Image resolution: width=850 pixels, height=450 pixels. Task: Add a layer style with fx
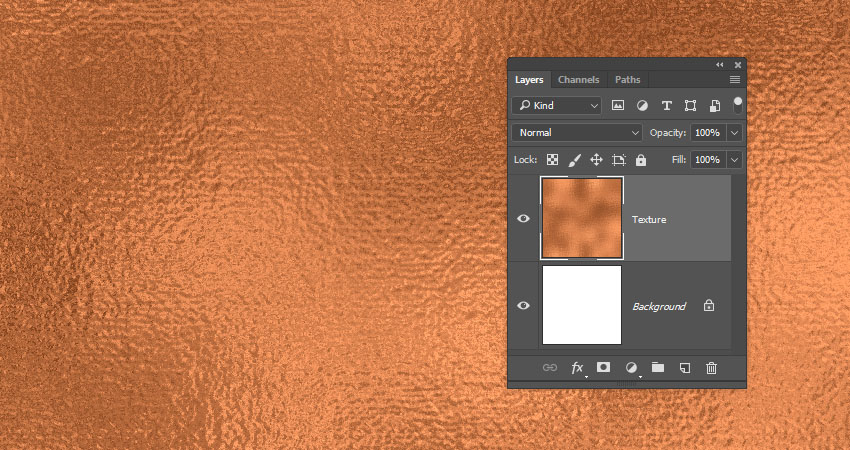[x=578, y=368]
